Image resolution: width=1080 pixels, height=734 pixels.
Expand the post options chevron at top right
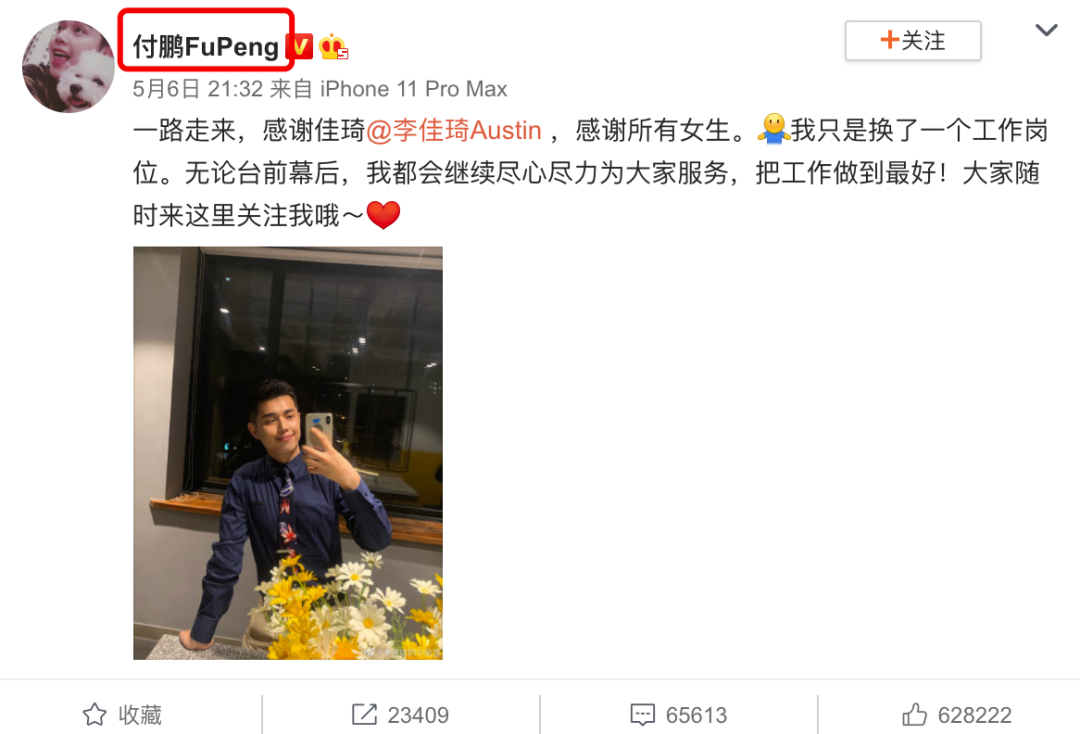coord(1046,30)
